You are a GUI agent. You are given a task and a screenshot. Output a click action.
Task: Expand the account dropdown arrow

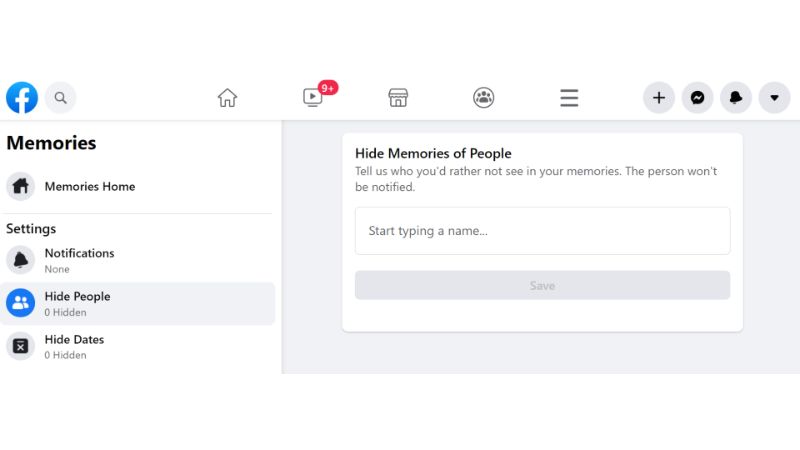tap(775, 97)
